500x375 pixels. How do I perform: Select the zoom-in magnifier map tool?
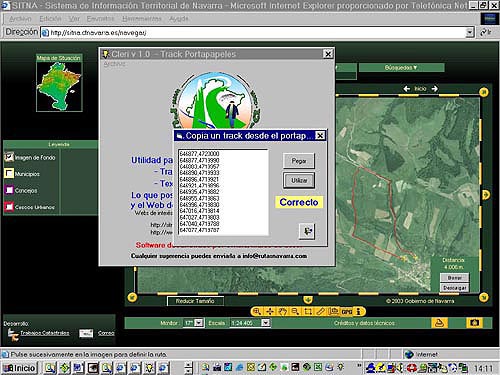pos(257,311)
